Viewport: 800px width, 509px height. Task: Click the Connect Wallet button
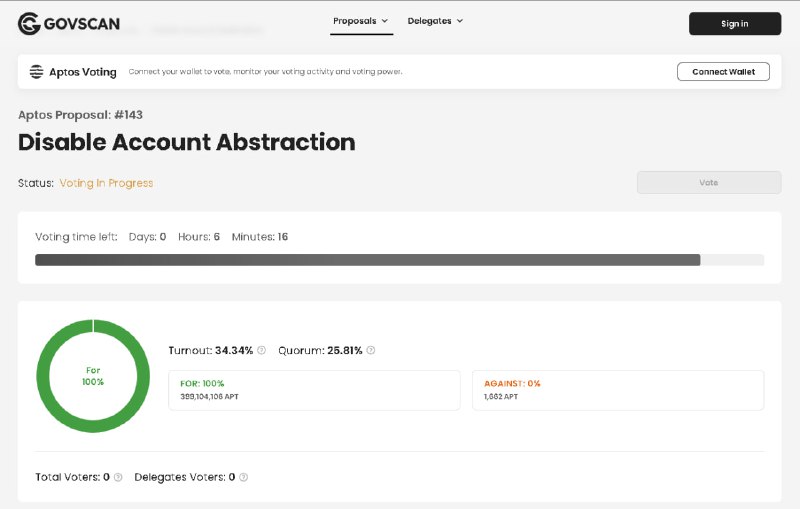coord(723,72)
